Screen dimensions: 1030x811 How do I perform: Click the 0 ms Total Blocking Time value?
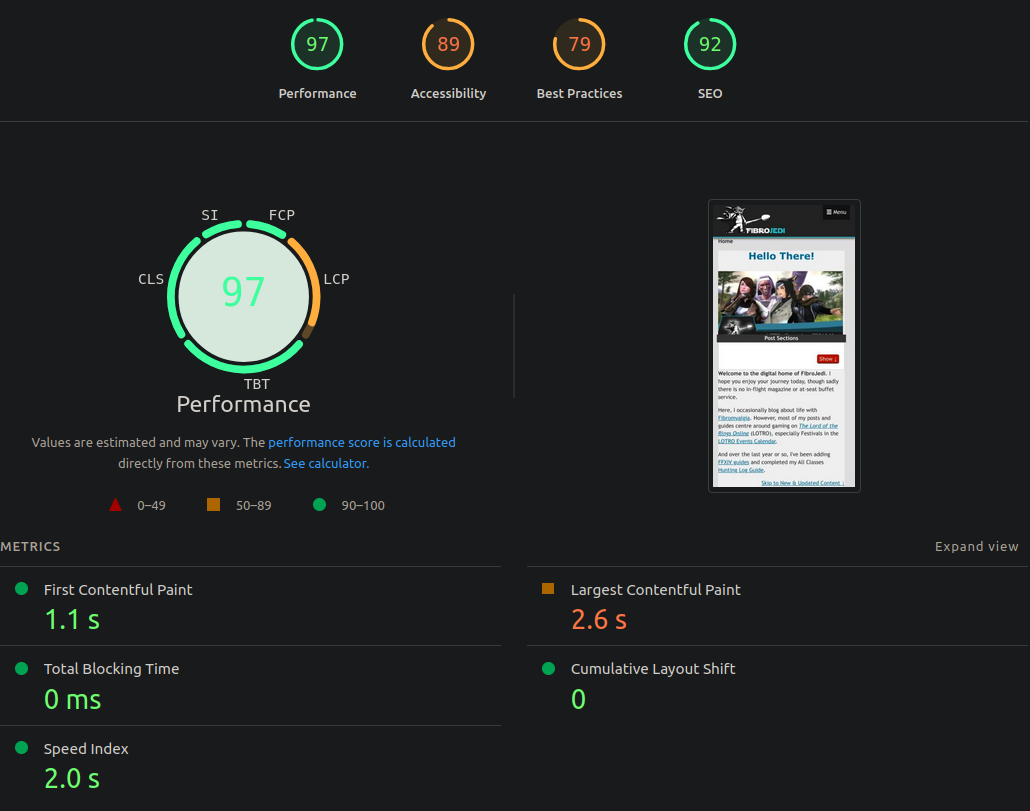pos(73,699)
